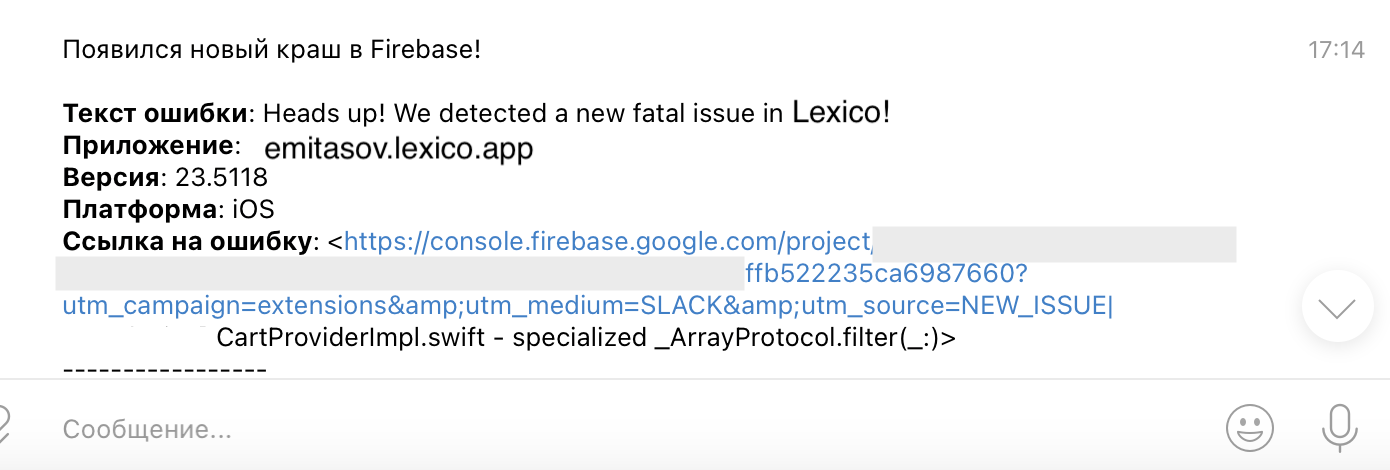Click the microphone voice message icon
This screenshot has width=1390, height=470.
coord(1338,428)
